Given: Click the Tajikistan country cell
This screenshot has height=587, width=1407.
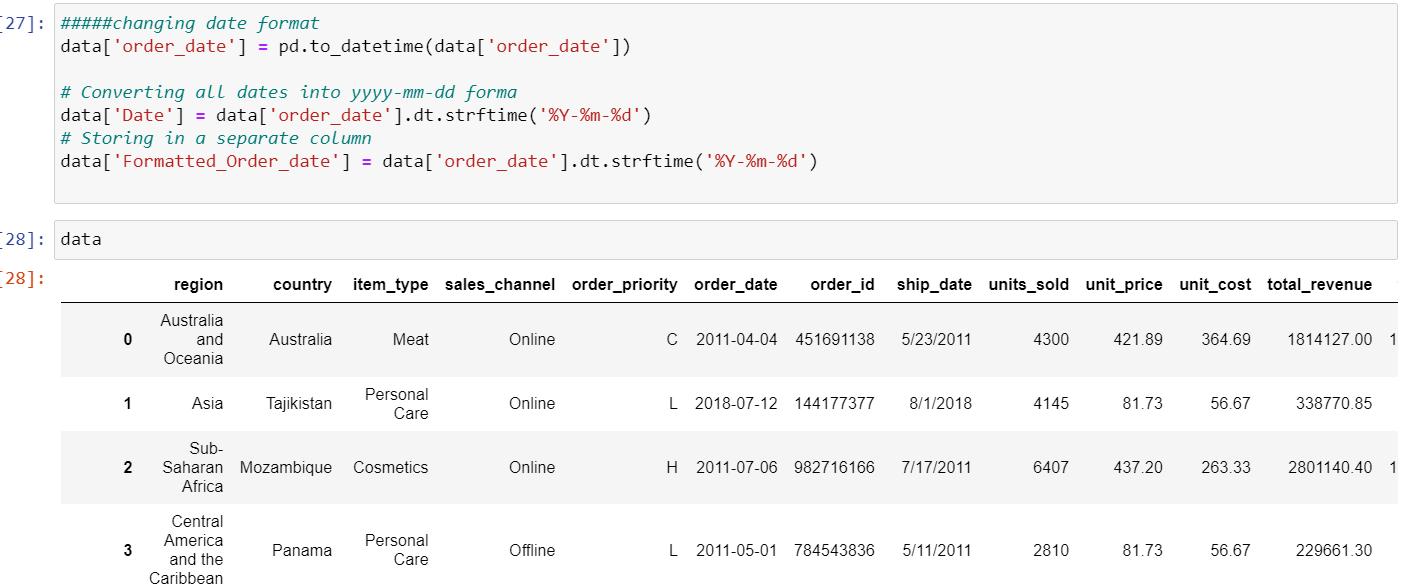Looking at the screenshot, I should pos(299,404).
